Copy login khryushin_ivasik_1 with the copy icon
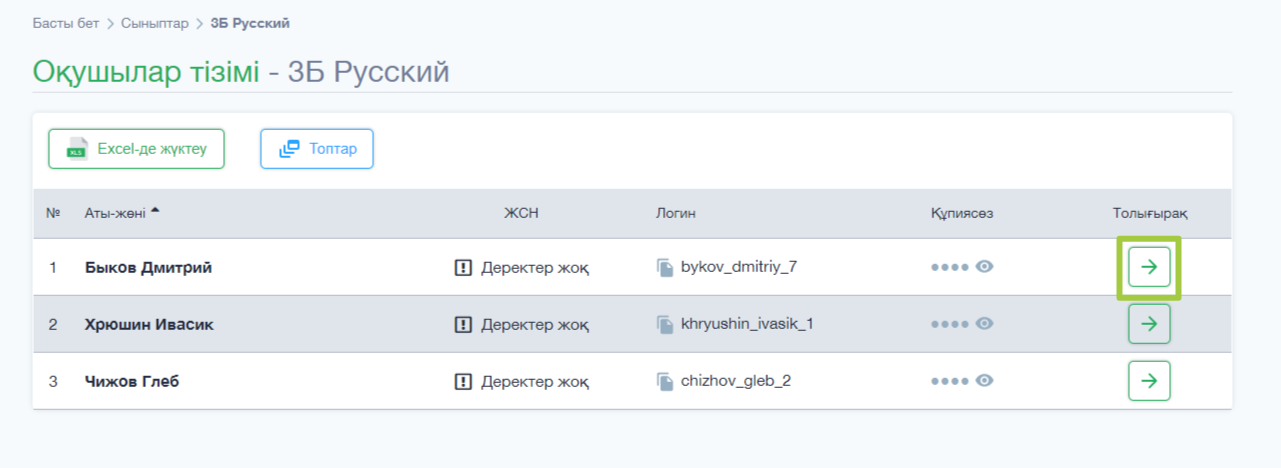1281x468 pixels. click(665, 324)
